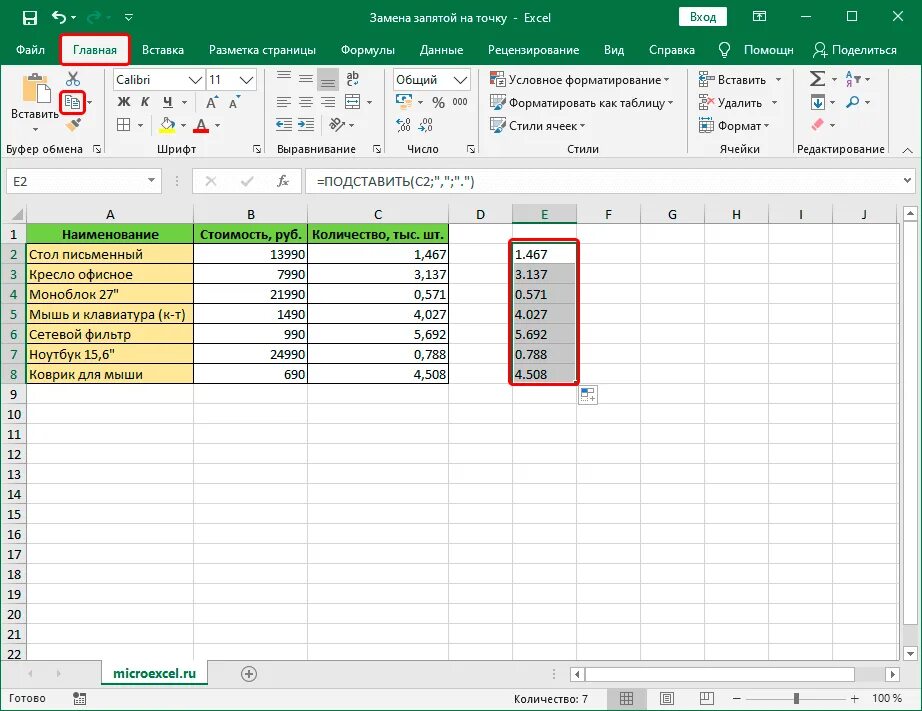Click the 000 comma style icon
This screenshot has height=711, width=922.
460,102
